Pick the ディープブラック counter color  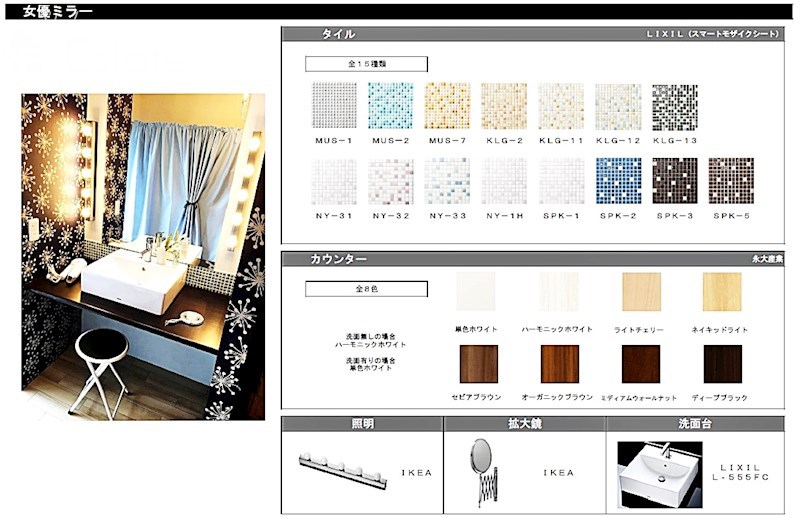click(723, 364)
